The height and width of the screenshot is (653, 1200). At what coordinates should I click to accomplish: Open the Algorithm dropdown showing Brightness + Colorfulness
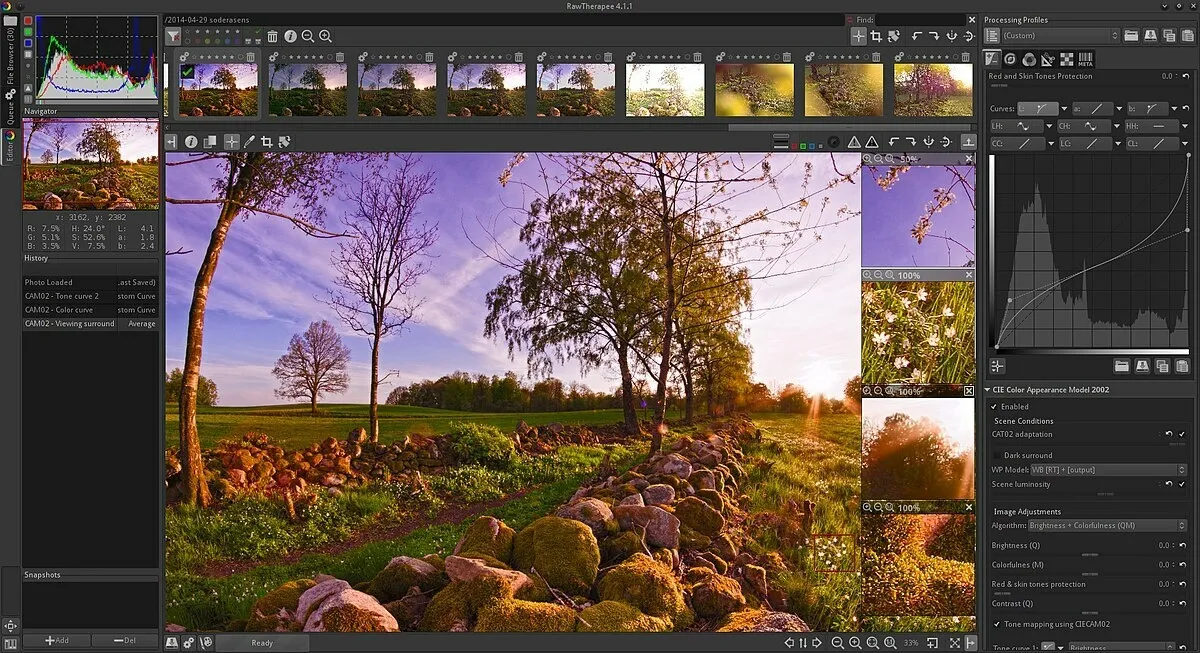point(1106,524)
